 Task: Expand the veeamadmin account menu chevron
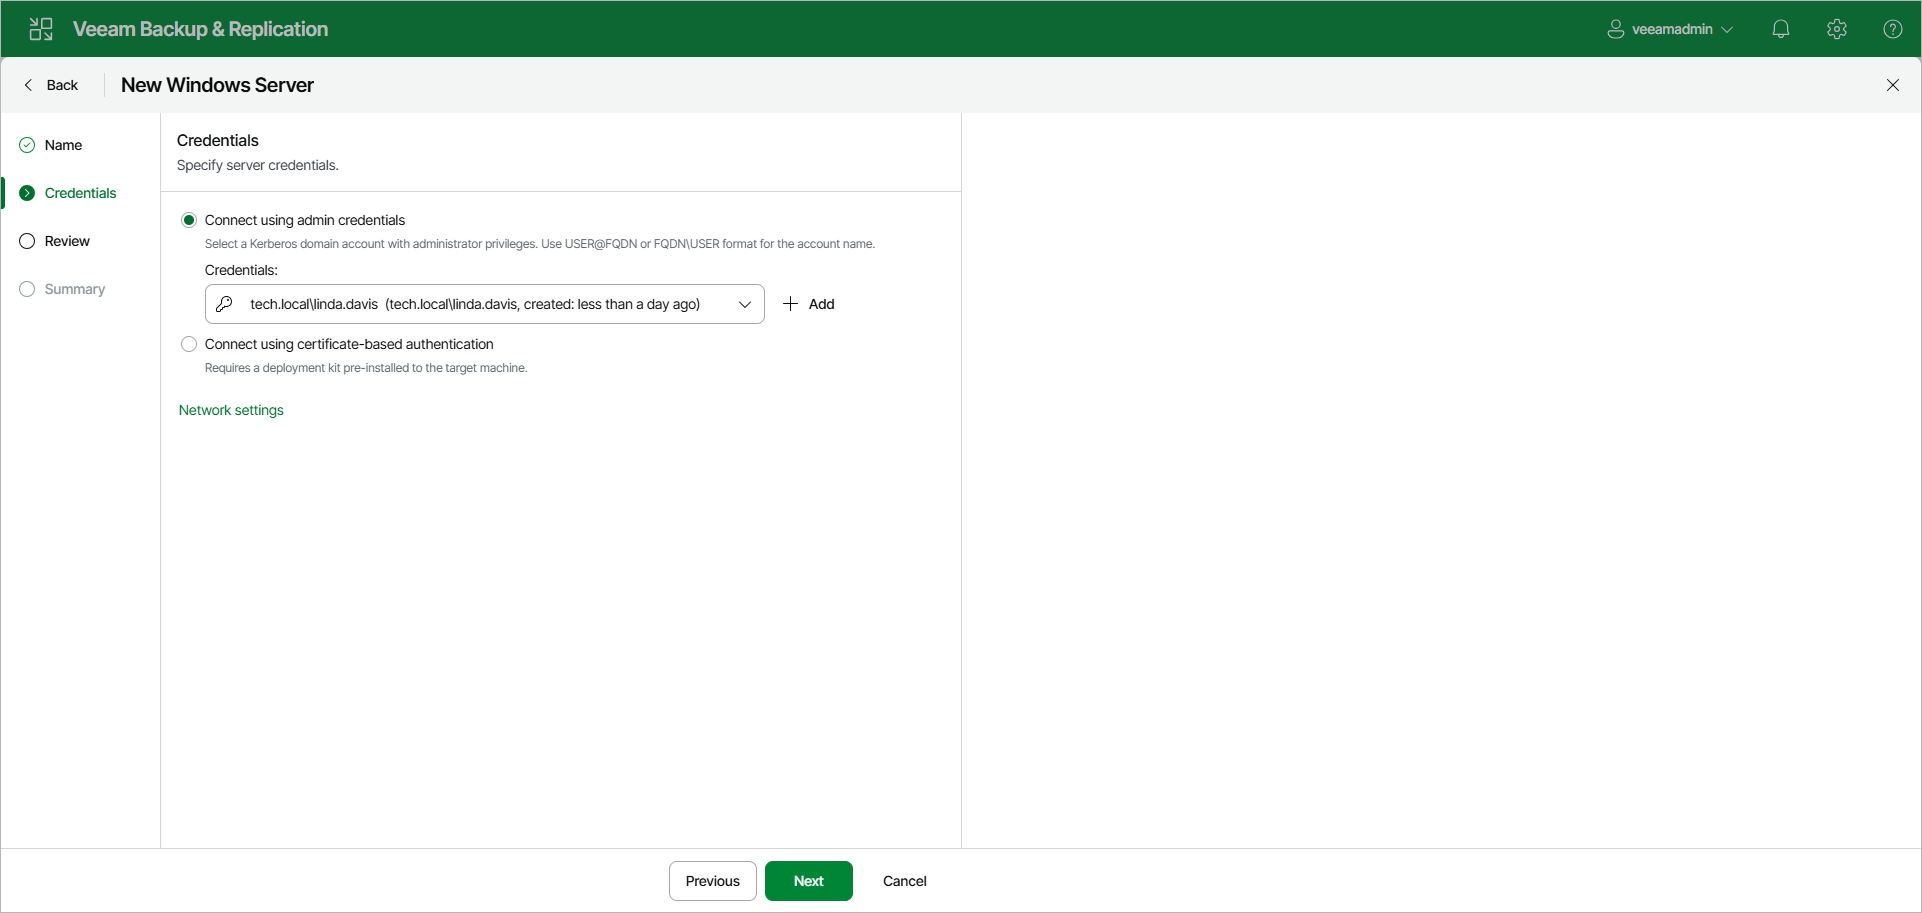(x=1727, y=30)
